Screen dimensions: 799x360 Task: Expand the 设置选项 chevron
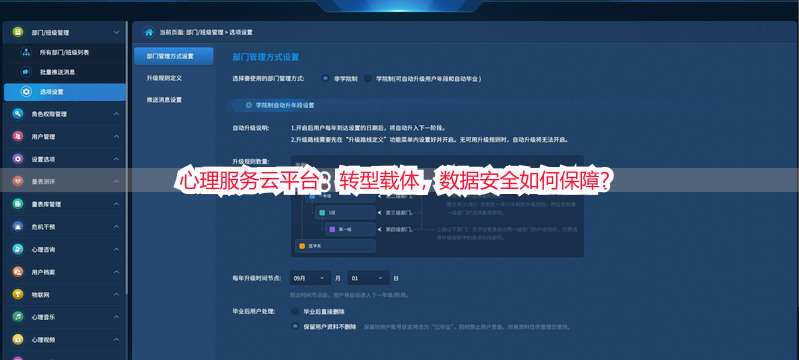[x=116, y=159]
